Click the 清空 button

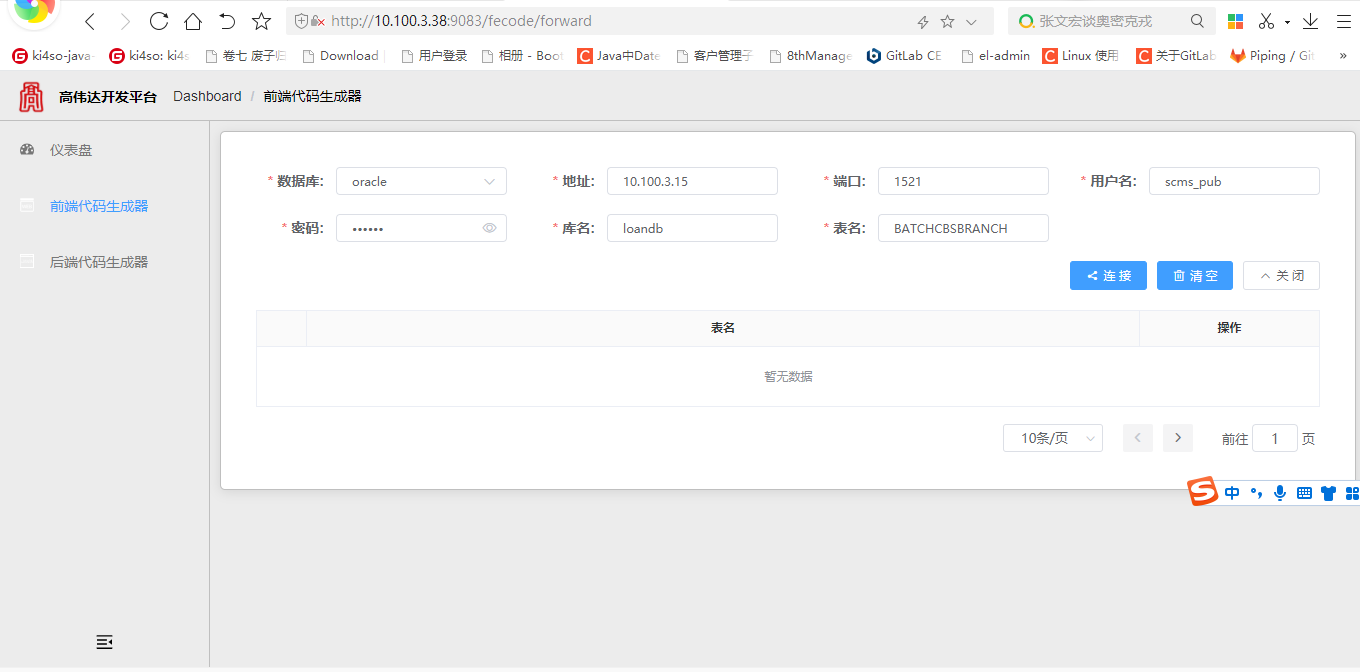[1194, 276]
